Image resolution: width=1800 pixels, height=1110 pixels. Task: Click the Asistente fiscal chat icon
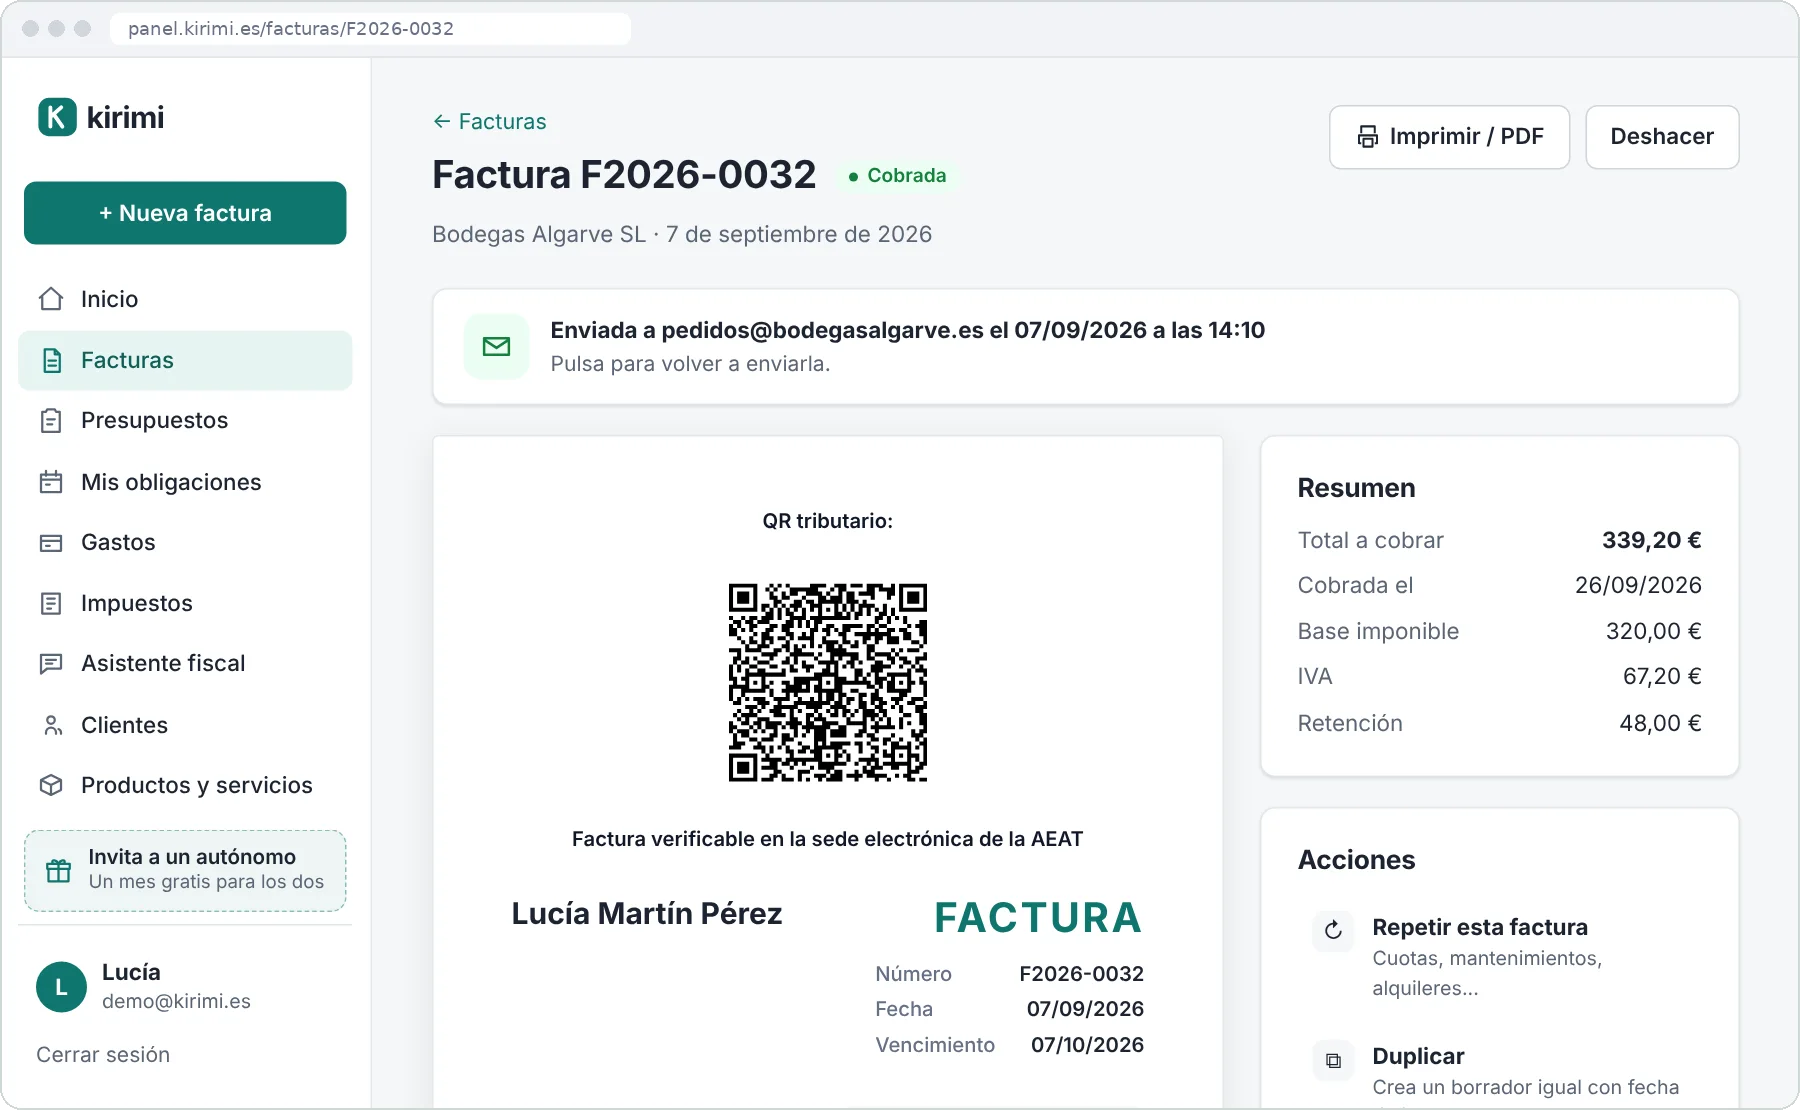[51, 664]
